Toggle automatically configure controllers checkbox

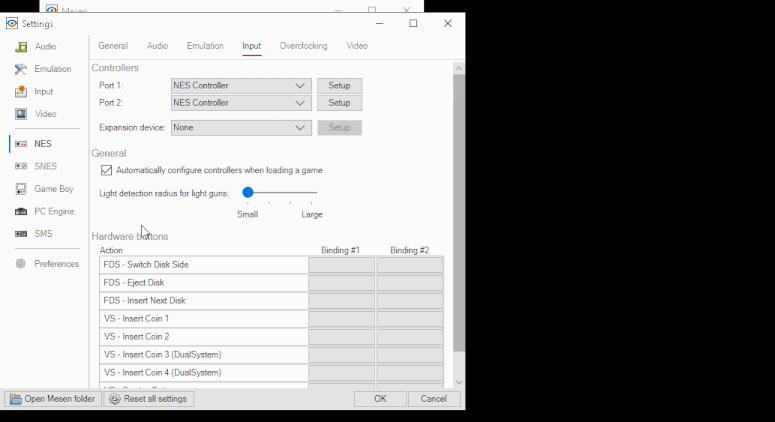click(107, 171)
